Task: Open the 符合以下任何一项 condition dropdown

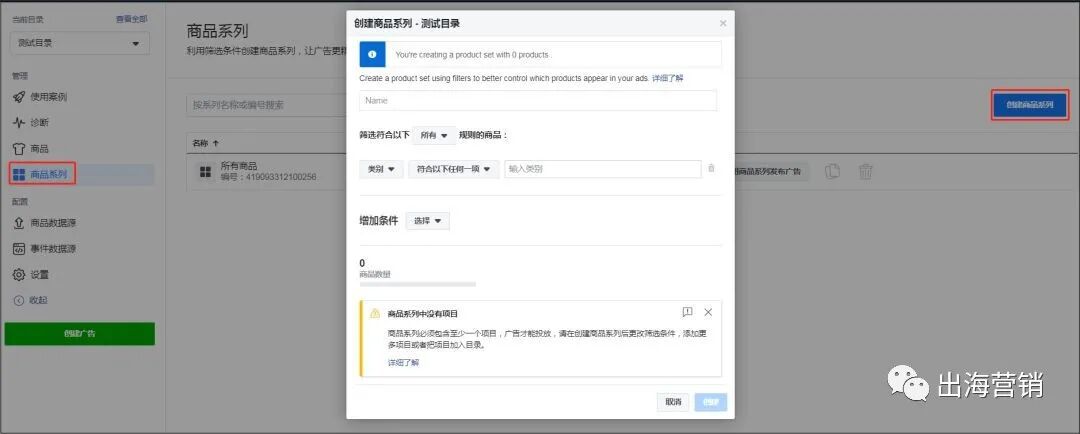Action: click(x=454, y=169)
